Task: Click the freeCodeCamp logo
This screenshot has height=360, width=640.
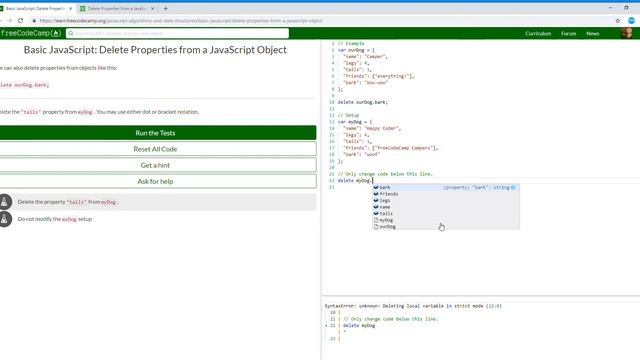Action: click(x=31, y=33)
